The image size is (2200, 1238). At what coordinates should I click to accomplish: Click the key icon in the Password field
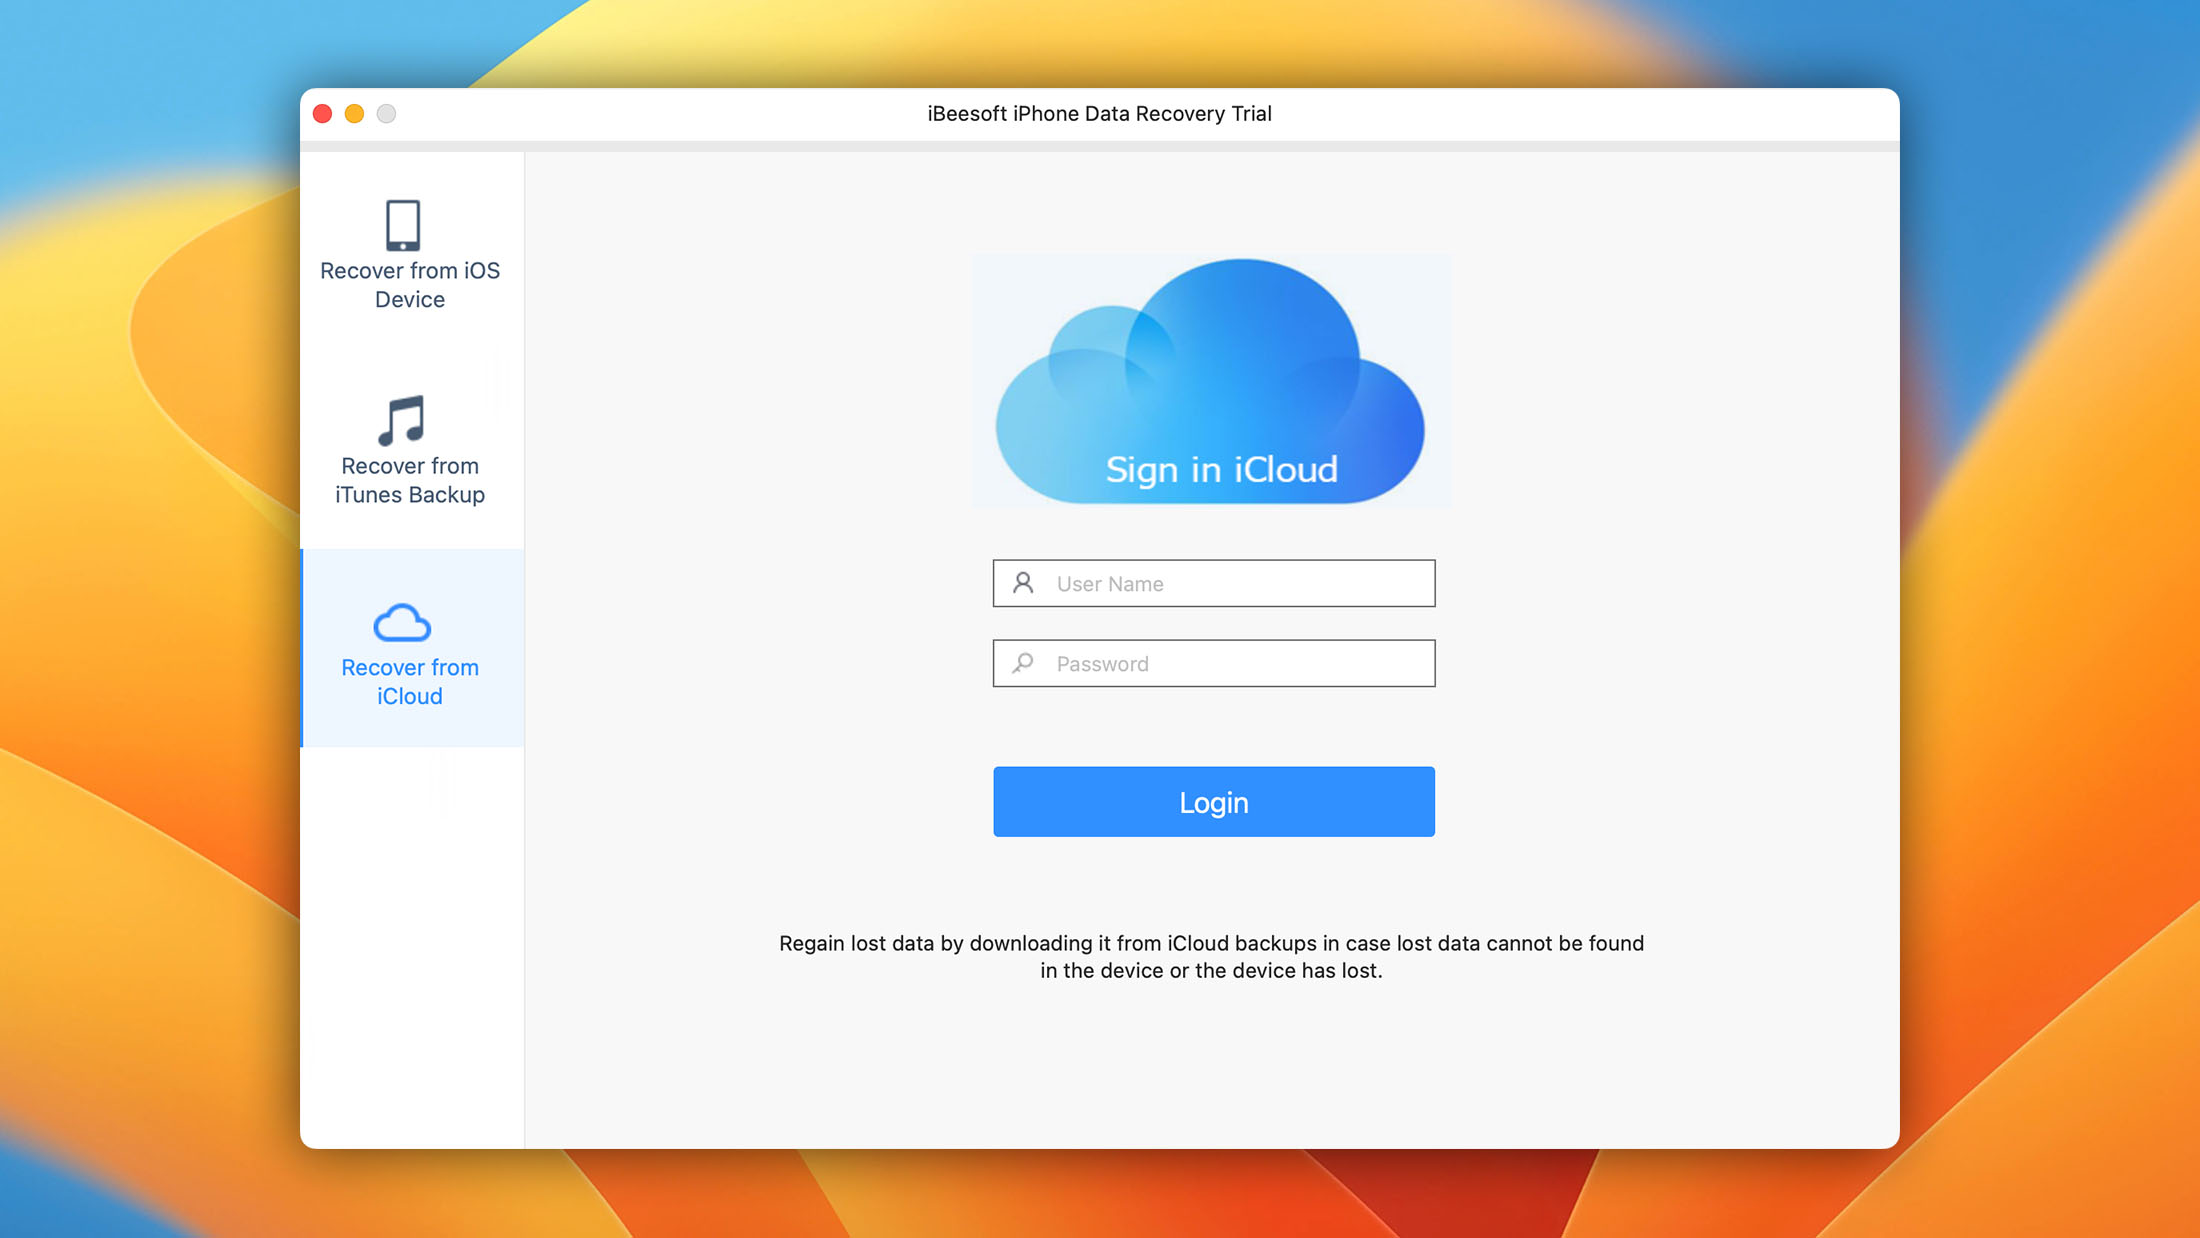[x=1022, y=663]
